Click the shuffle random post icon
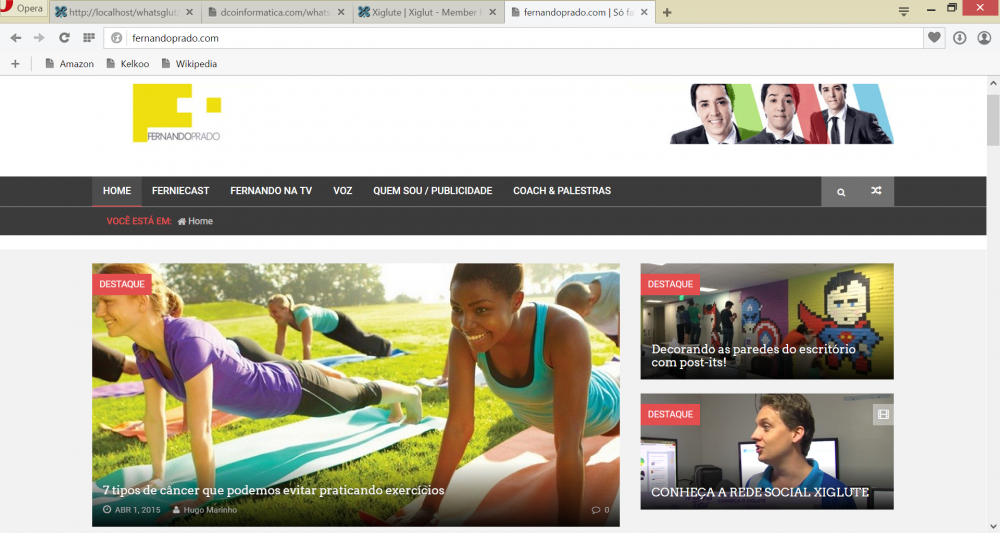The image size is (1000, 533). click(x=876, y=191)
